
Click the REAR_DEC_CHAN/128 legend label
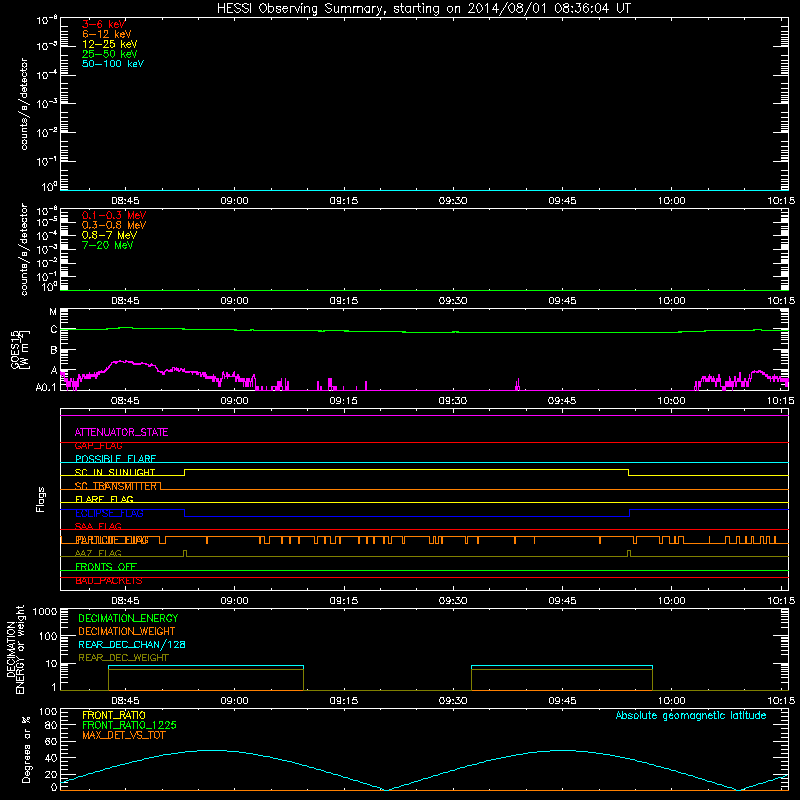point(132,644)
